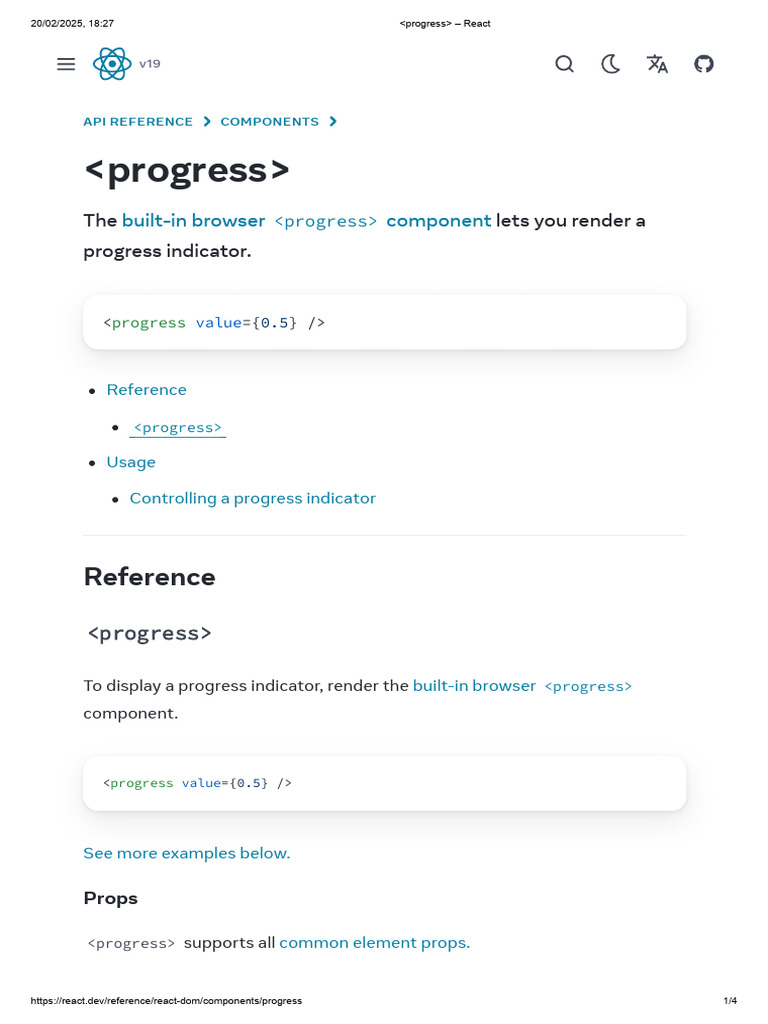This screenshot has height=1024, width=768.
Task: Open the GitHub repository icon
Action: coord(704,64)
